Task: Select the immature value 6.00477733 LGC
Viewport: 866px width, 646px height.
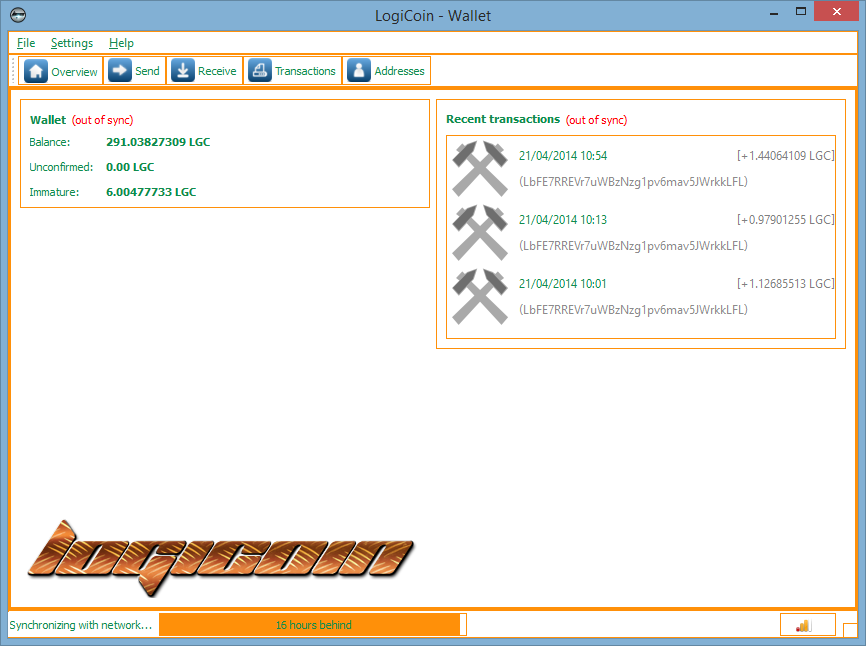Action: pos(151,192)
